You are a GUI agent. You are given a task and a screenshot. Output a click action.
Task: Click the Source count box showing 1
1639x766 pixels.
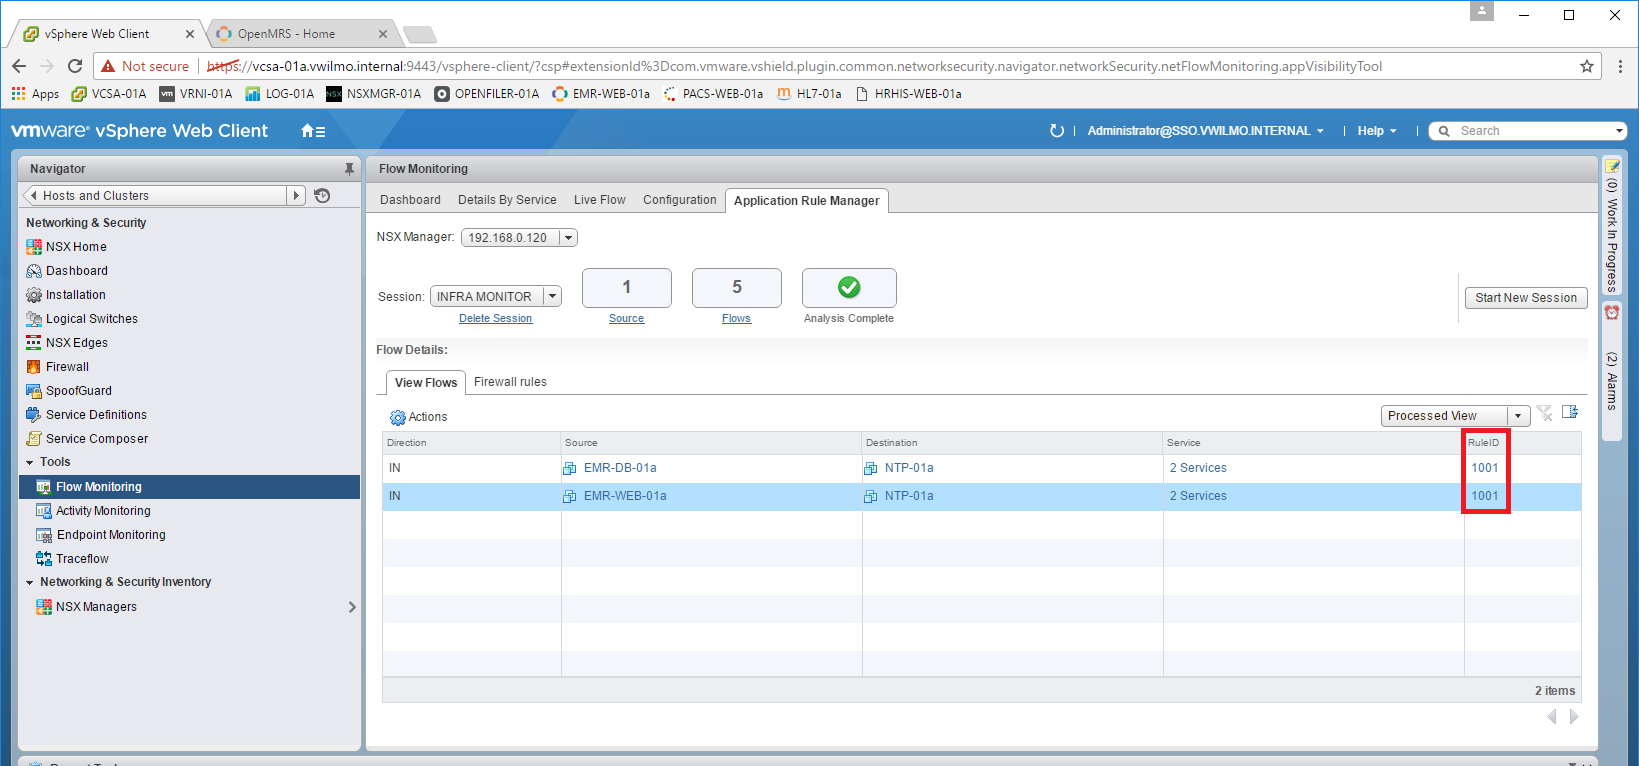pyautogui.click(x=627, y=288)
